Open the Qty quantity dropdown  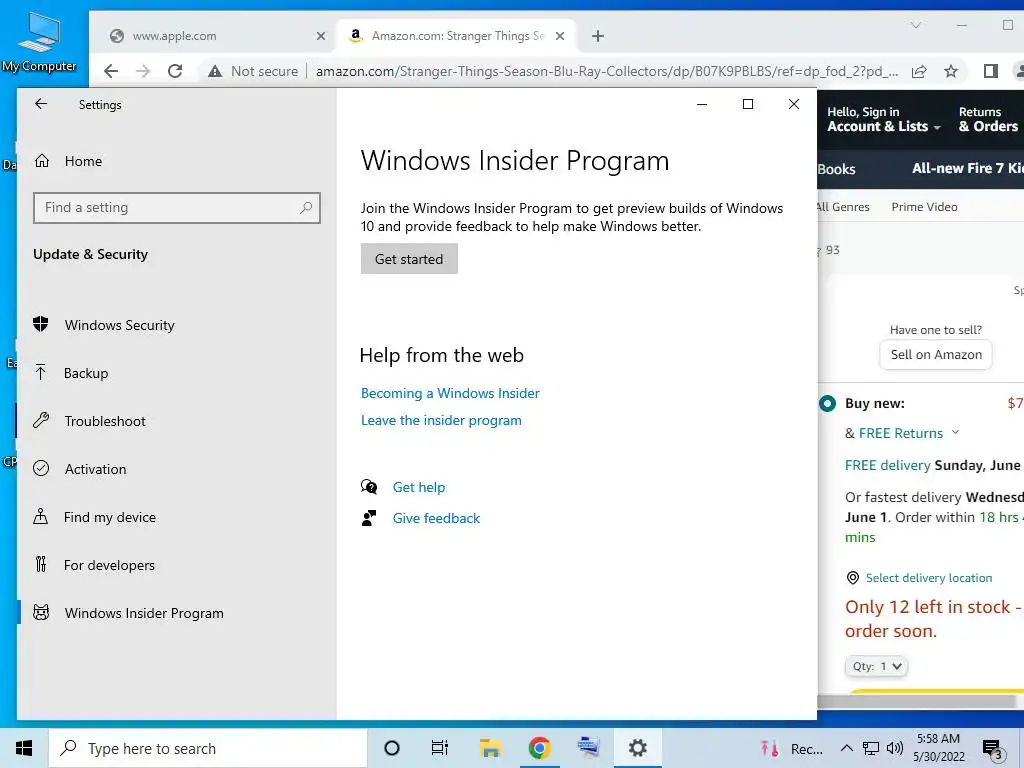click(876, 666)
